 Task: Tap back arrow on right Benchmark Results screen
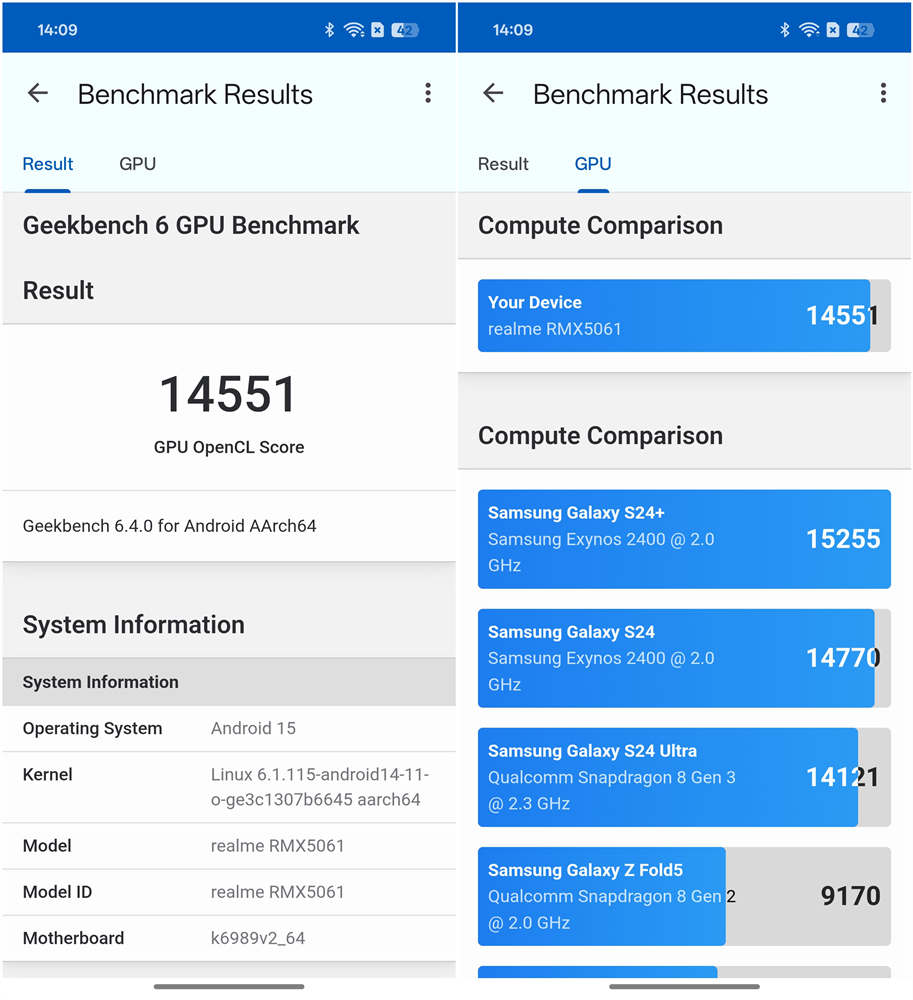tap(493, 93)
